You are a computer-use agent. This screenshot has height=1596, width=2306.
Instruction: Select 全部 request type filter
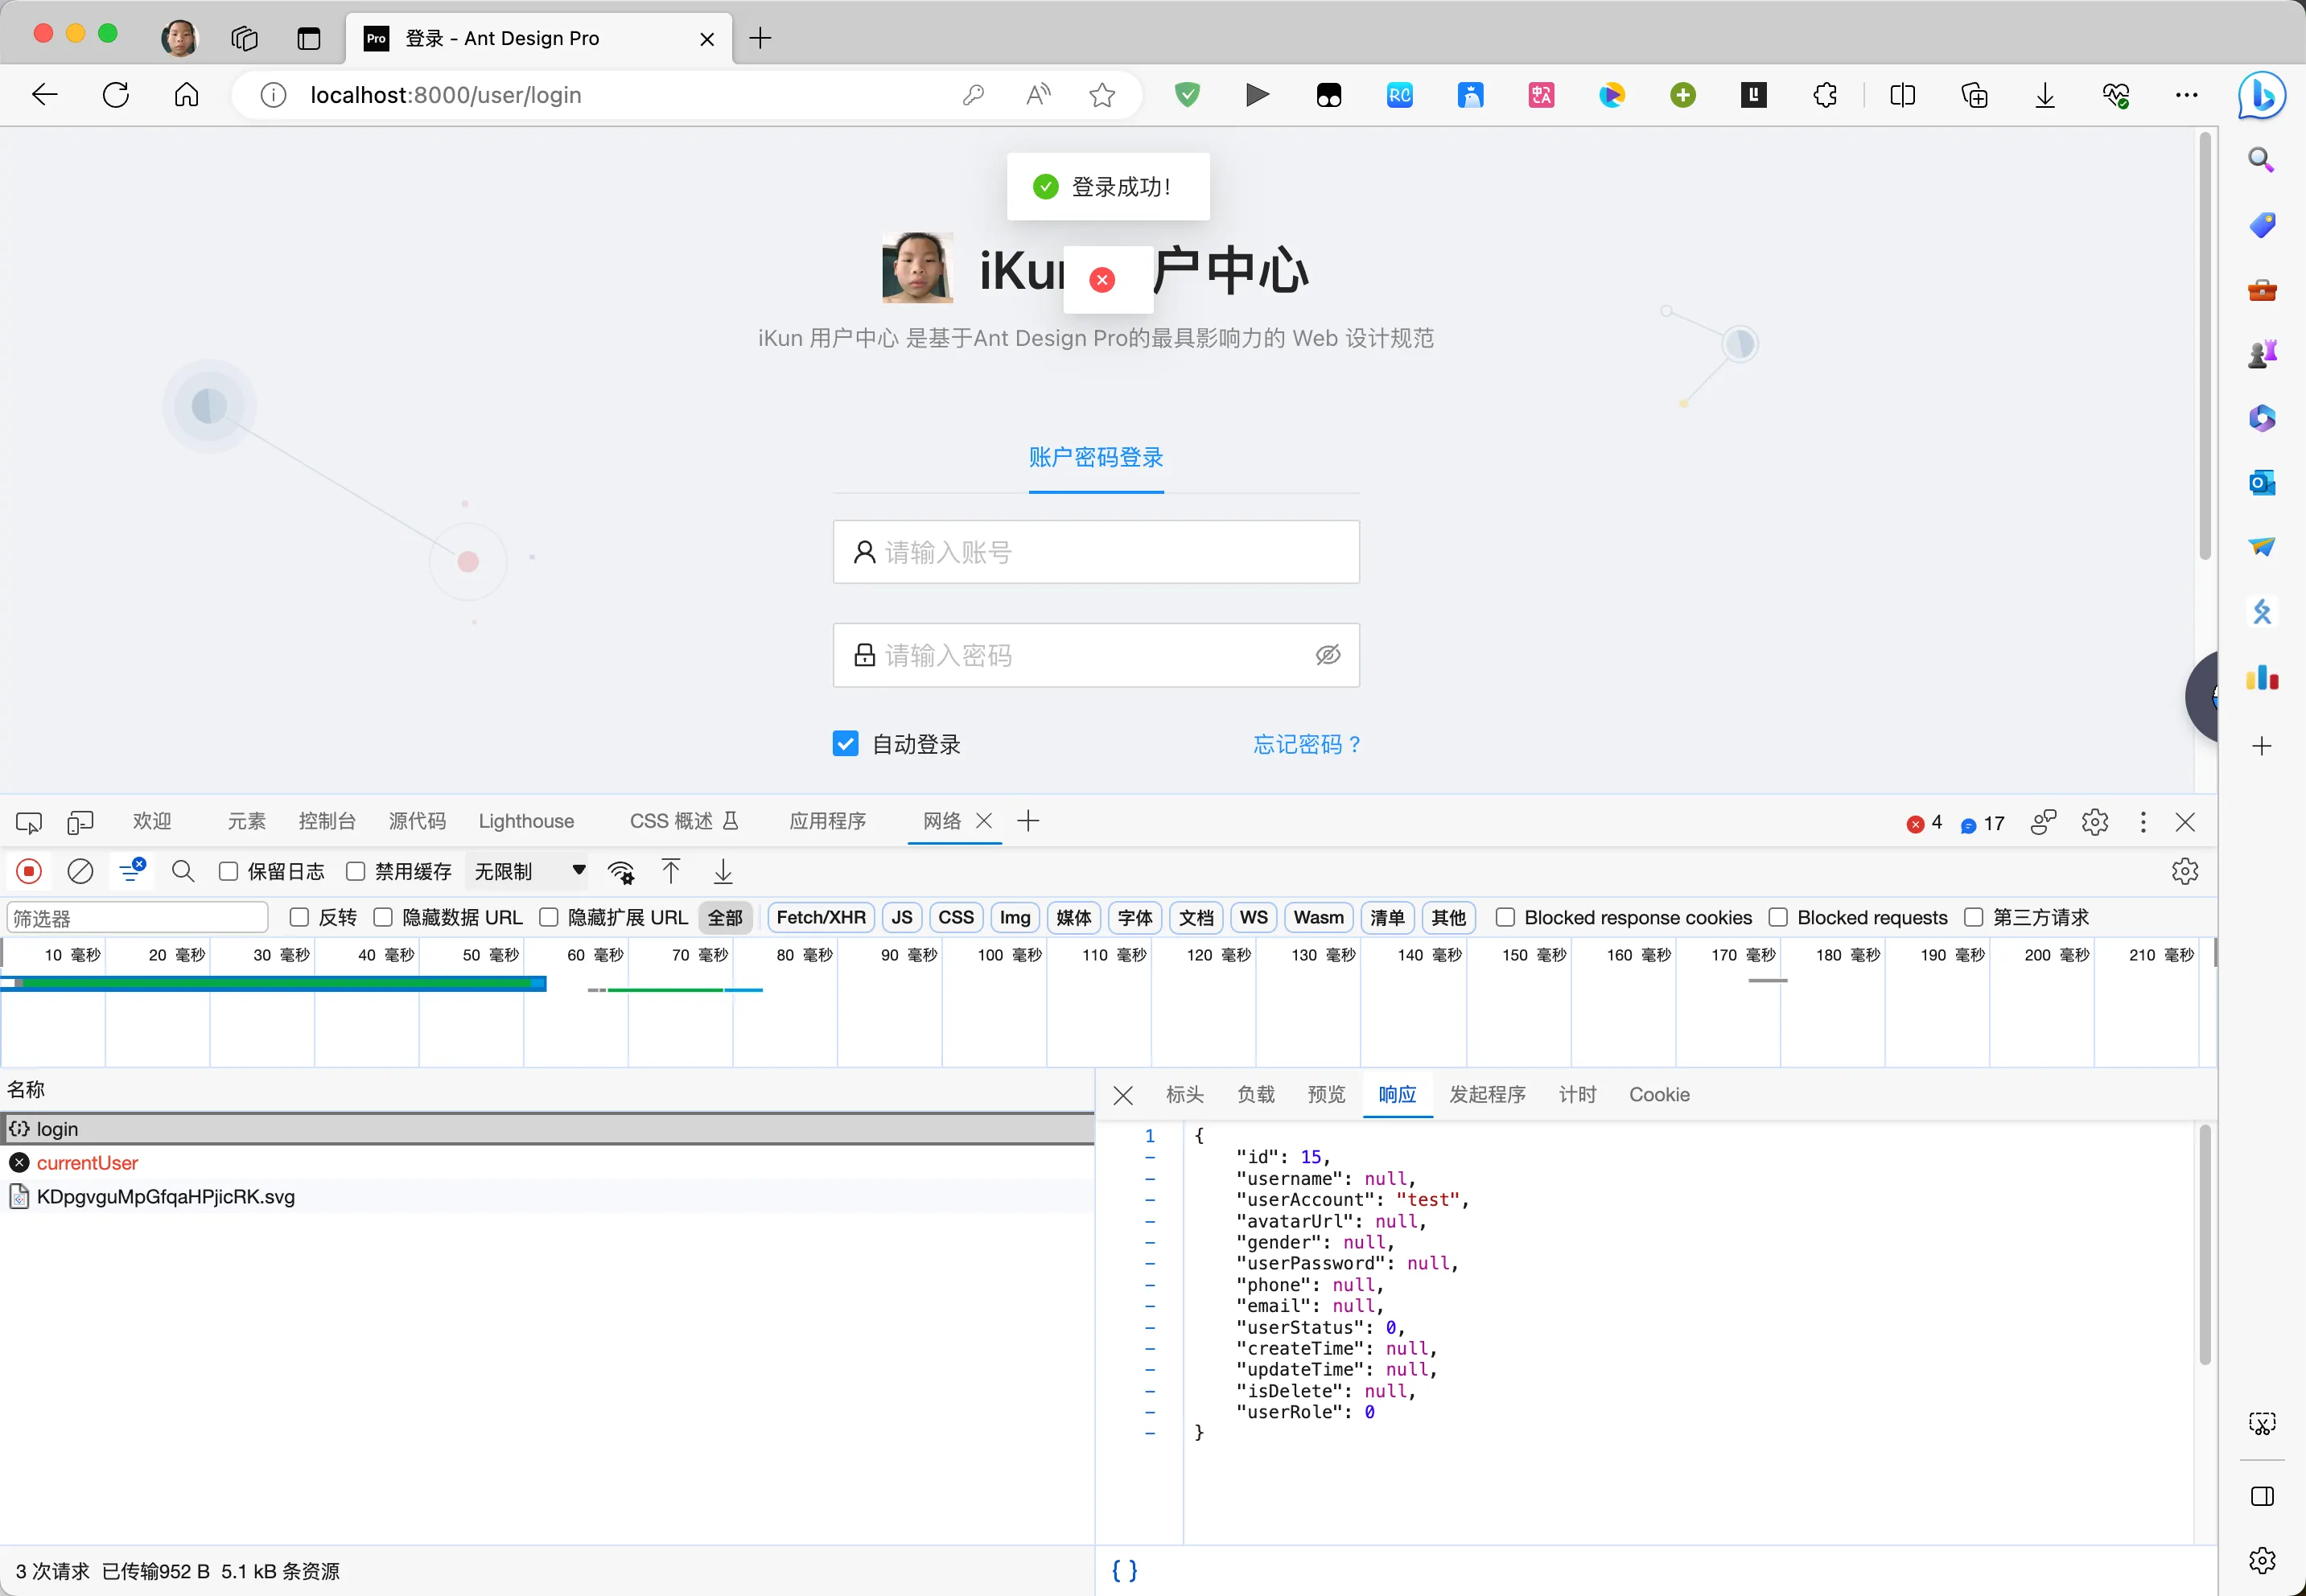pyautogui.click(x=725, y=918)
